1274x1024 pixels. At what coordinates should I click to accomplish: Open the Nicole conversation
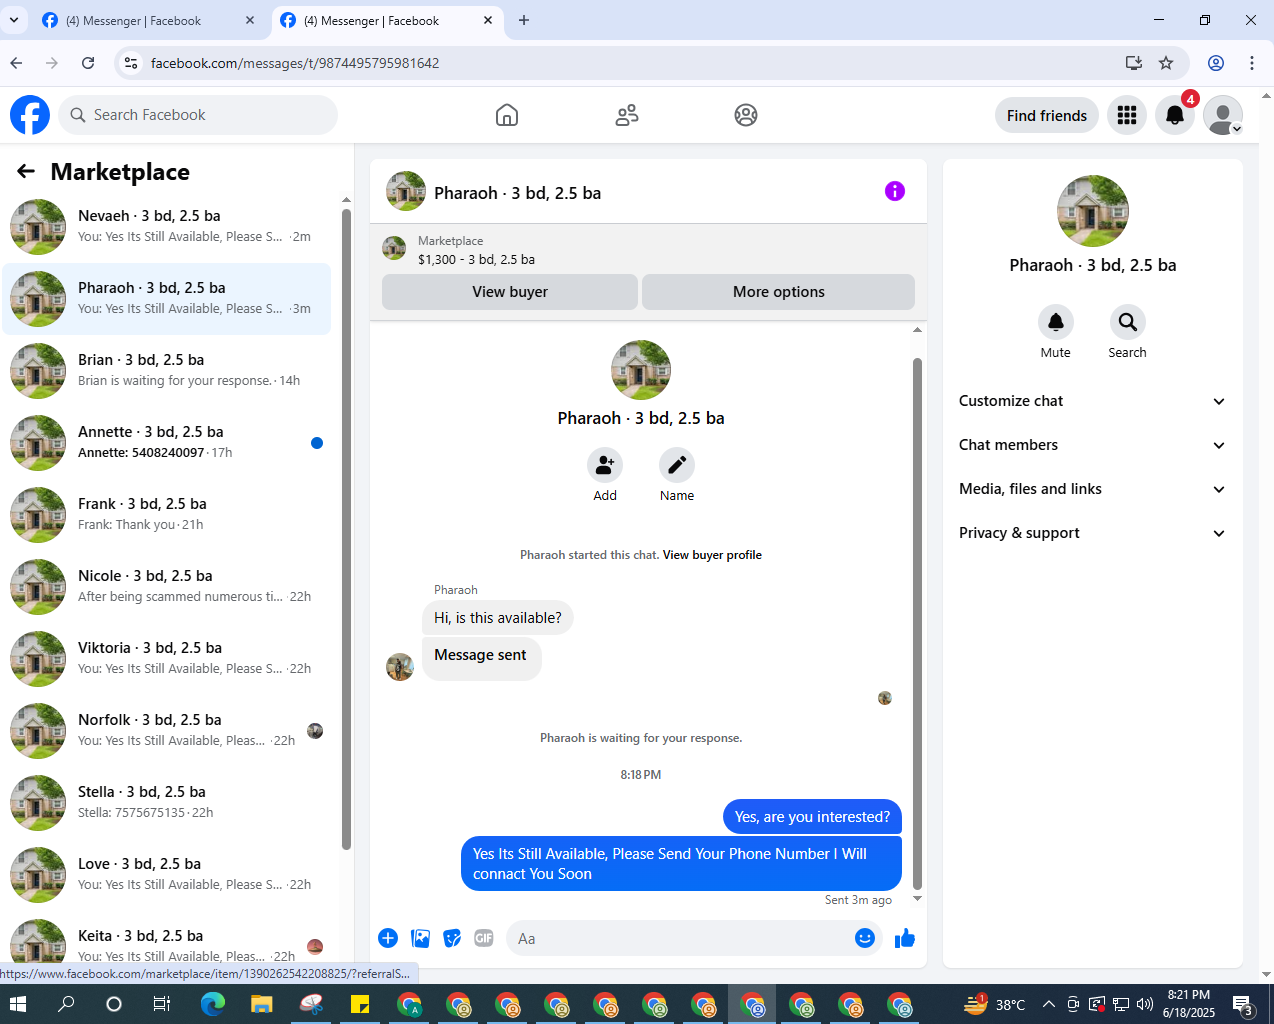tap(166, 587)
